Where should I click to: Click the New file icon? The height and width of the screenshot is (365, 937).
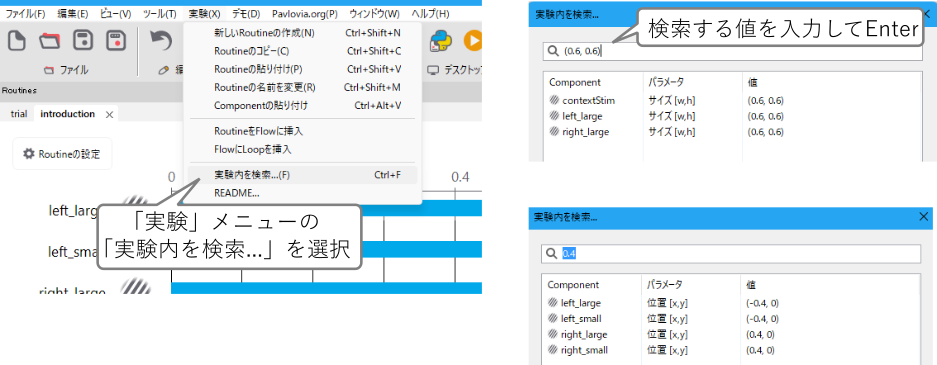tap(17, 41)
